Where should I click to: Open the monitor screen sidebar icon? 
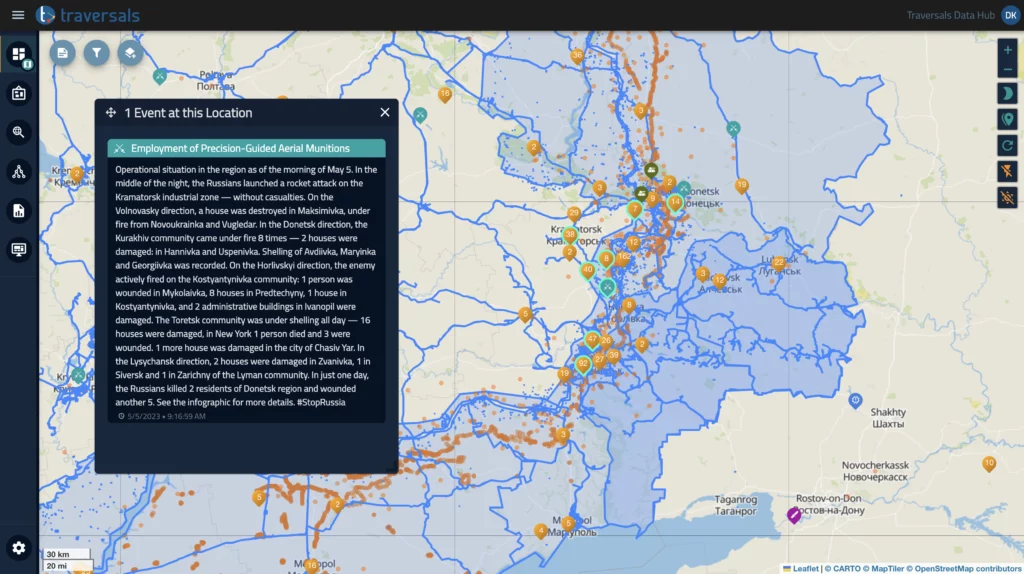click(x=19, y=249)
